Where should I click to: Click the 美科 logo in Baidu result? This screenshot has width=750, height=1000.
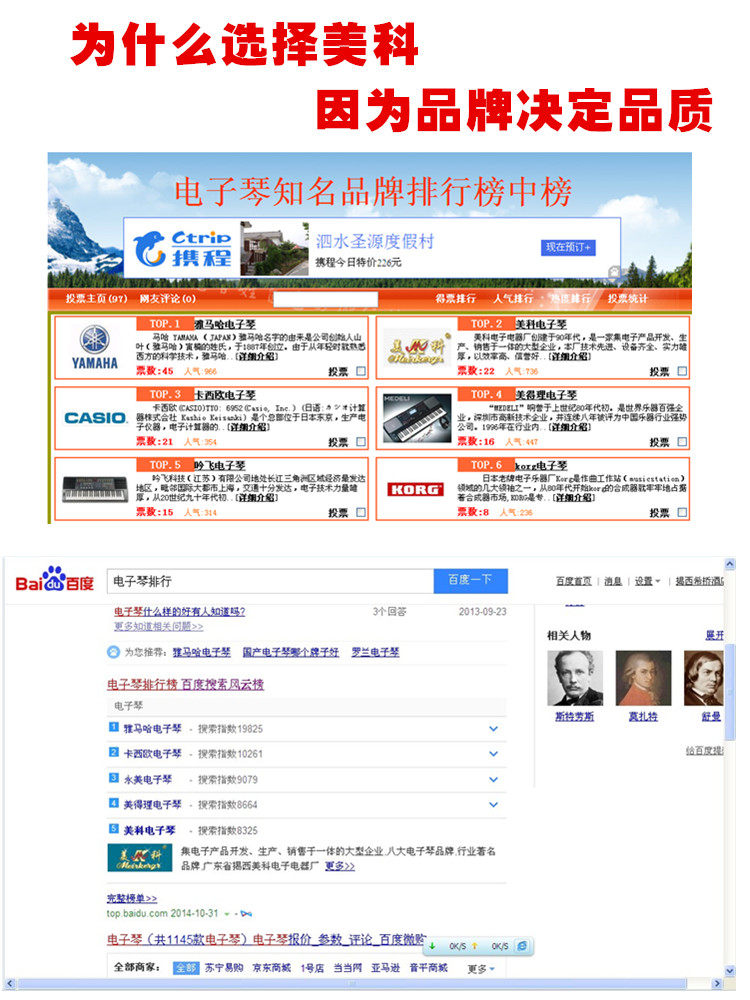[x=140, y=857]
